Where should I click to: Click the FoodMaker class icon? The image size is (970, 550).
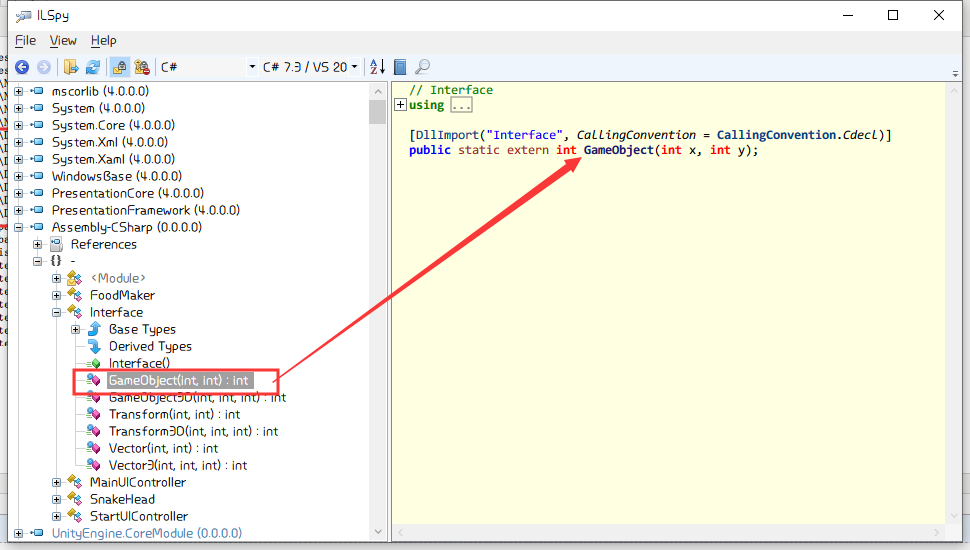tap(75, 295)
